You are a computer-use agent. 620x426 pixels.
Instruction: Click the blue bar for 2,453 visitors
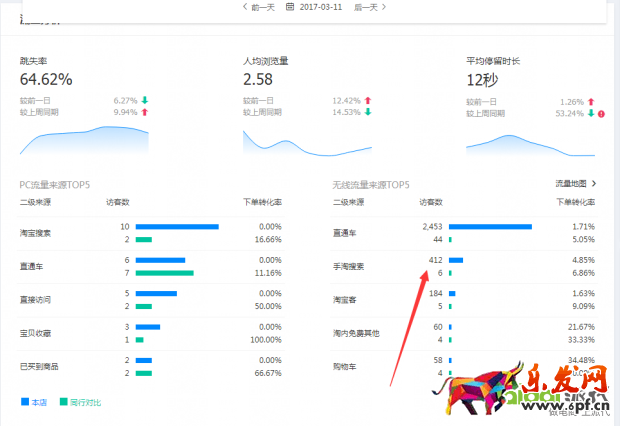pyautogui.click(x=490, y=227)
